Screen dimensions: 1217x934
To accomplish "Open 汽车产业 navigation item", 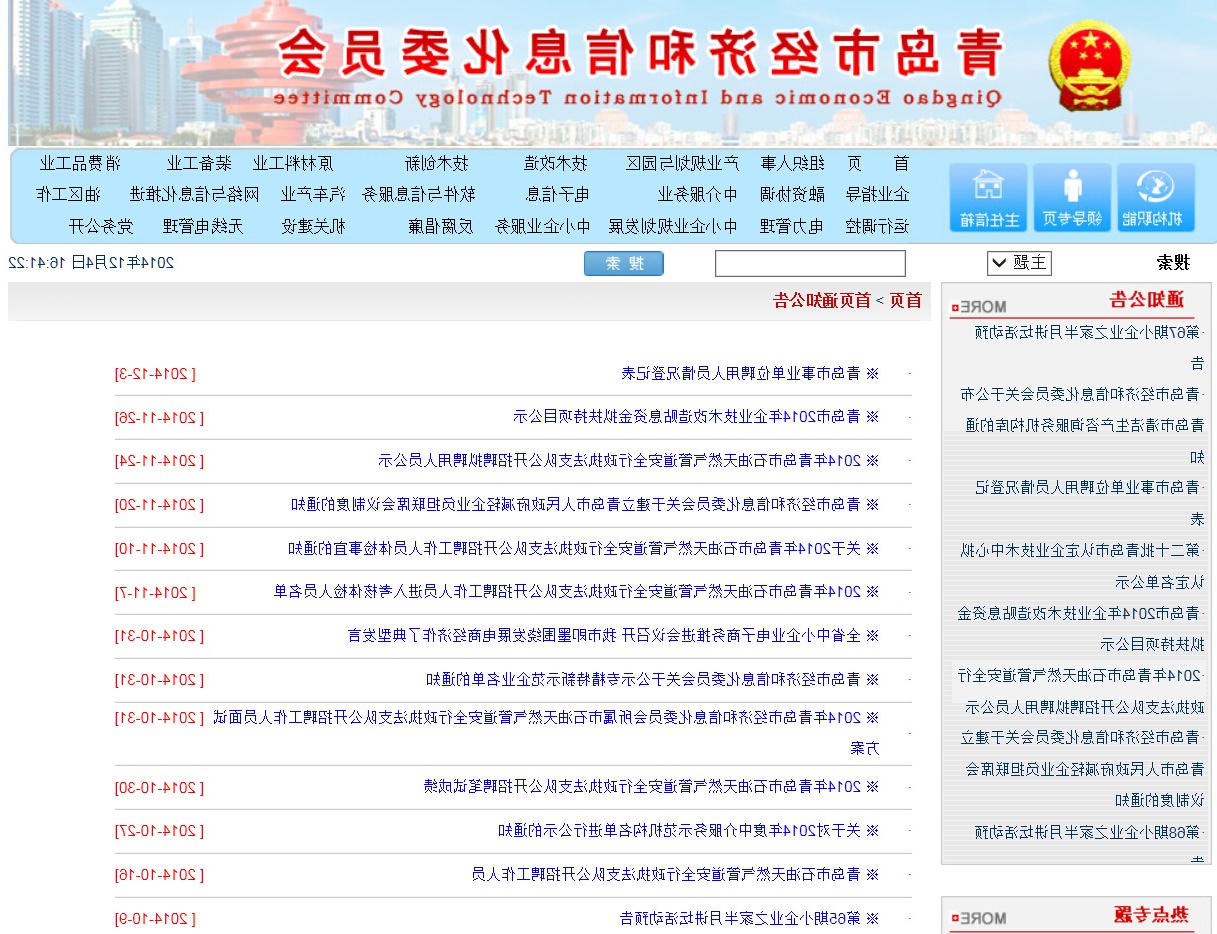I will coord(313,194).
